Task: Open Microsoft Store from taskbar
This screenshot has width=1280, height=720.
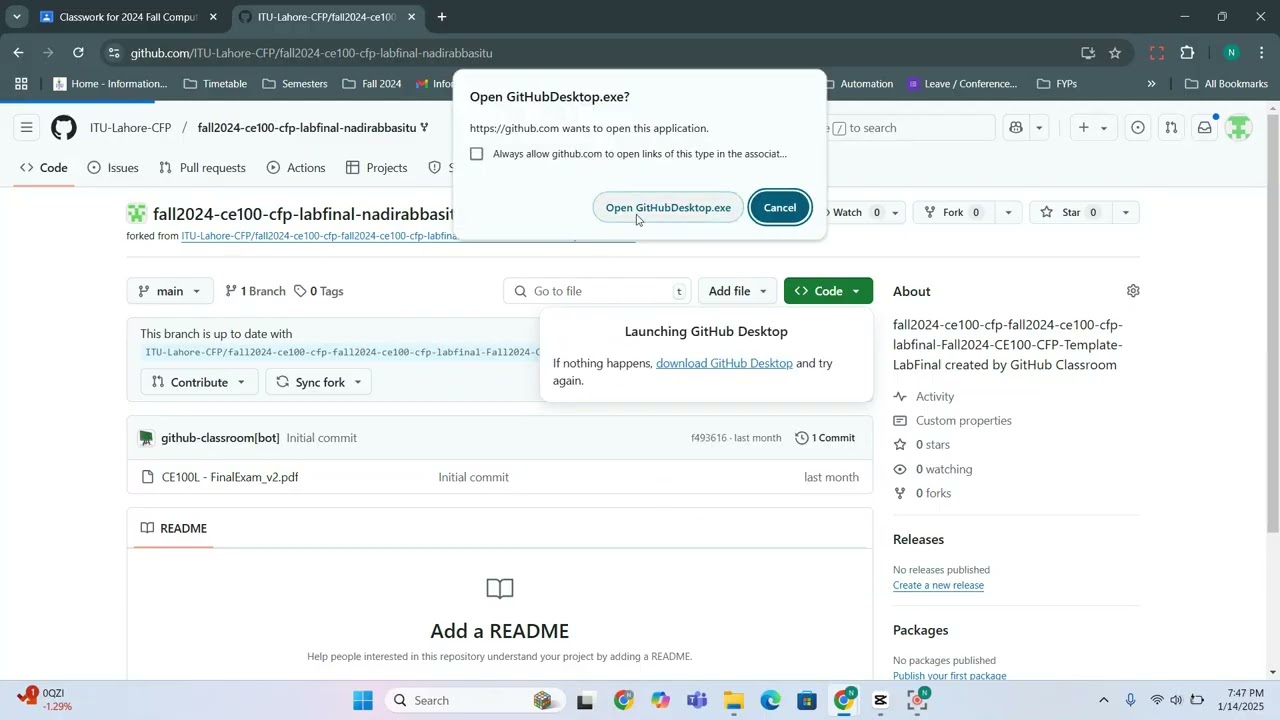Action: tap(808, 700)
